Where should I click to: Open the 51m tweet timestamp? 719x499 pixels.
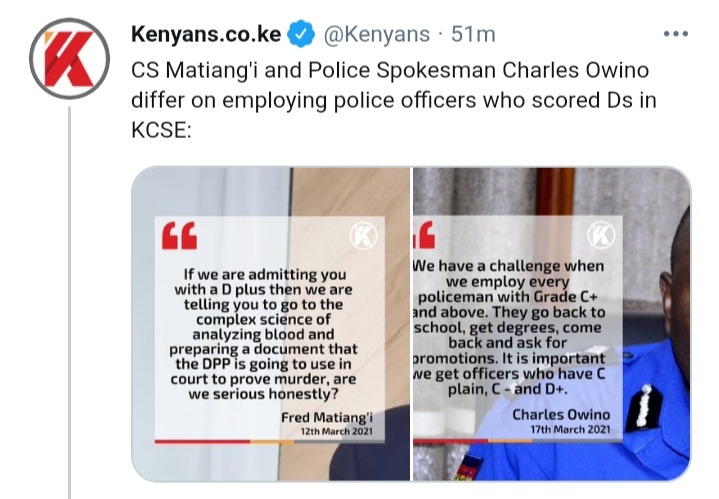pos(473,34)
